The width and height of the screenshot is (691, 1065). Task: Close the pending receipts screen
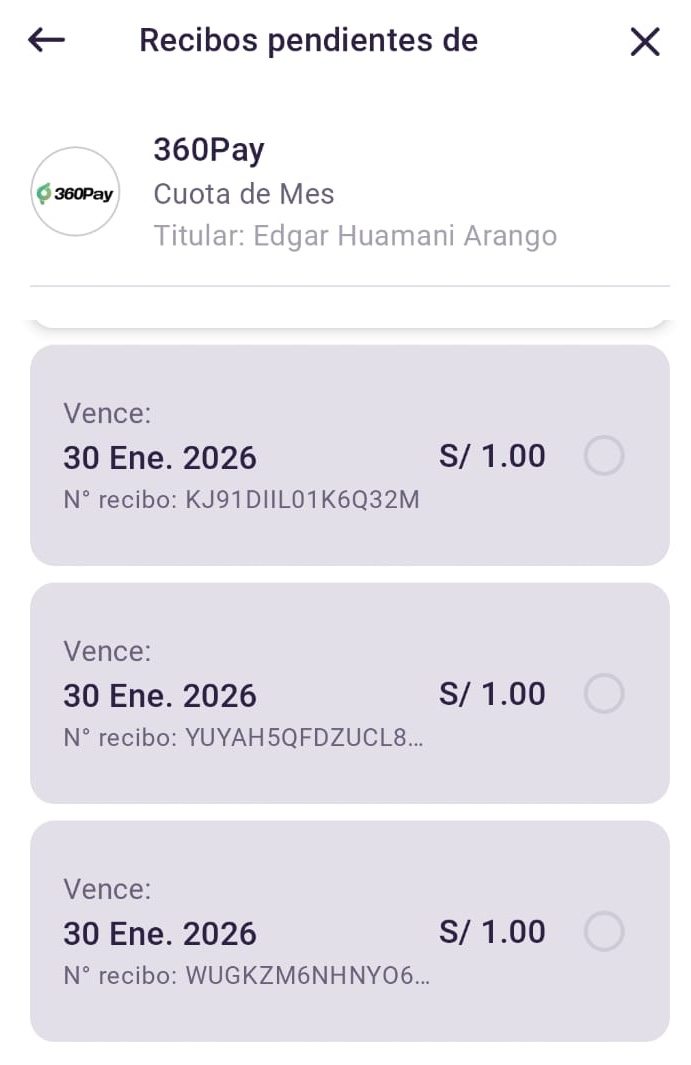(x=645, y=41)
